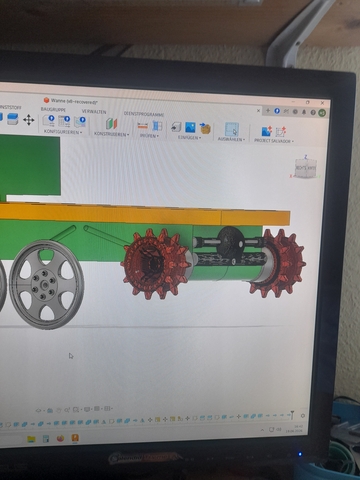The height and width of the screenshot is (480, 360).
Task: Switch to the Verwalten tab
Action: [94, 112]
